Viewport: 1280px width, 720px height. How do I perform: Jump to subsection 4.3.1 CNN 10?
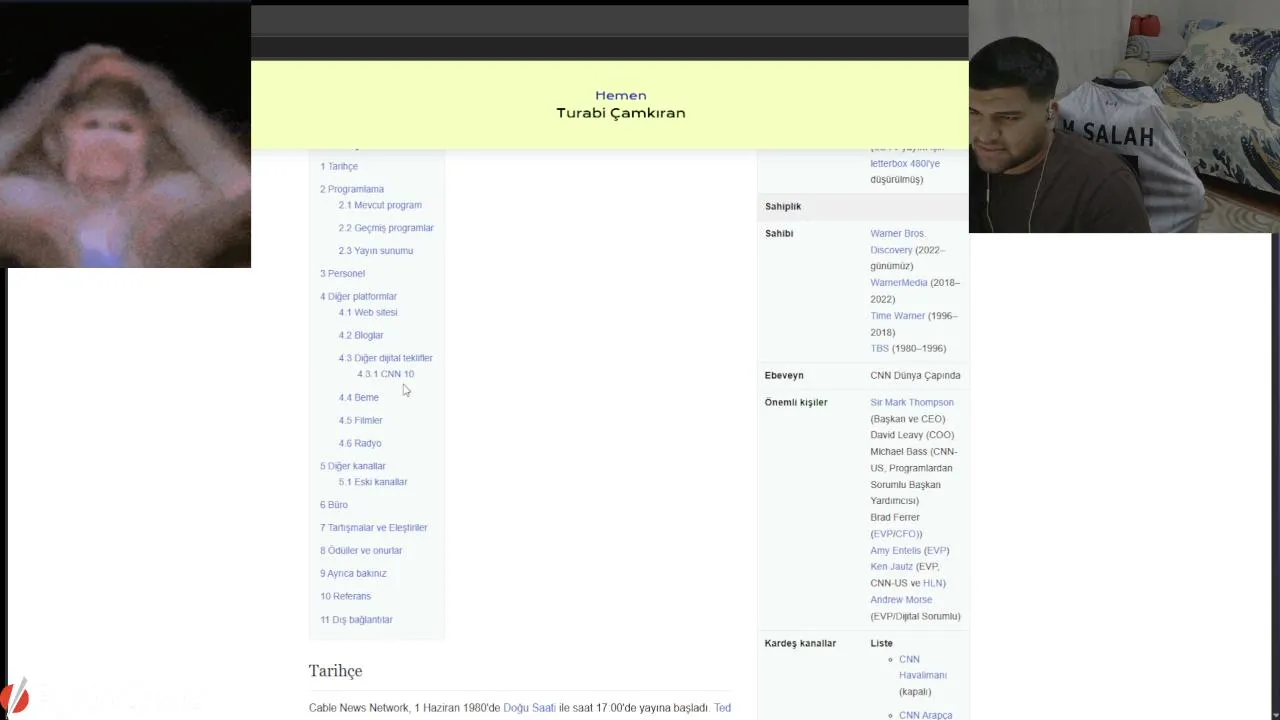[386, 374]
